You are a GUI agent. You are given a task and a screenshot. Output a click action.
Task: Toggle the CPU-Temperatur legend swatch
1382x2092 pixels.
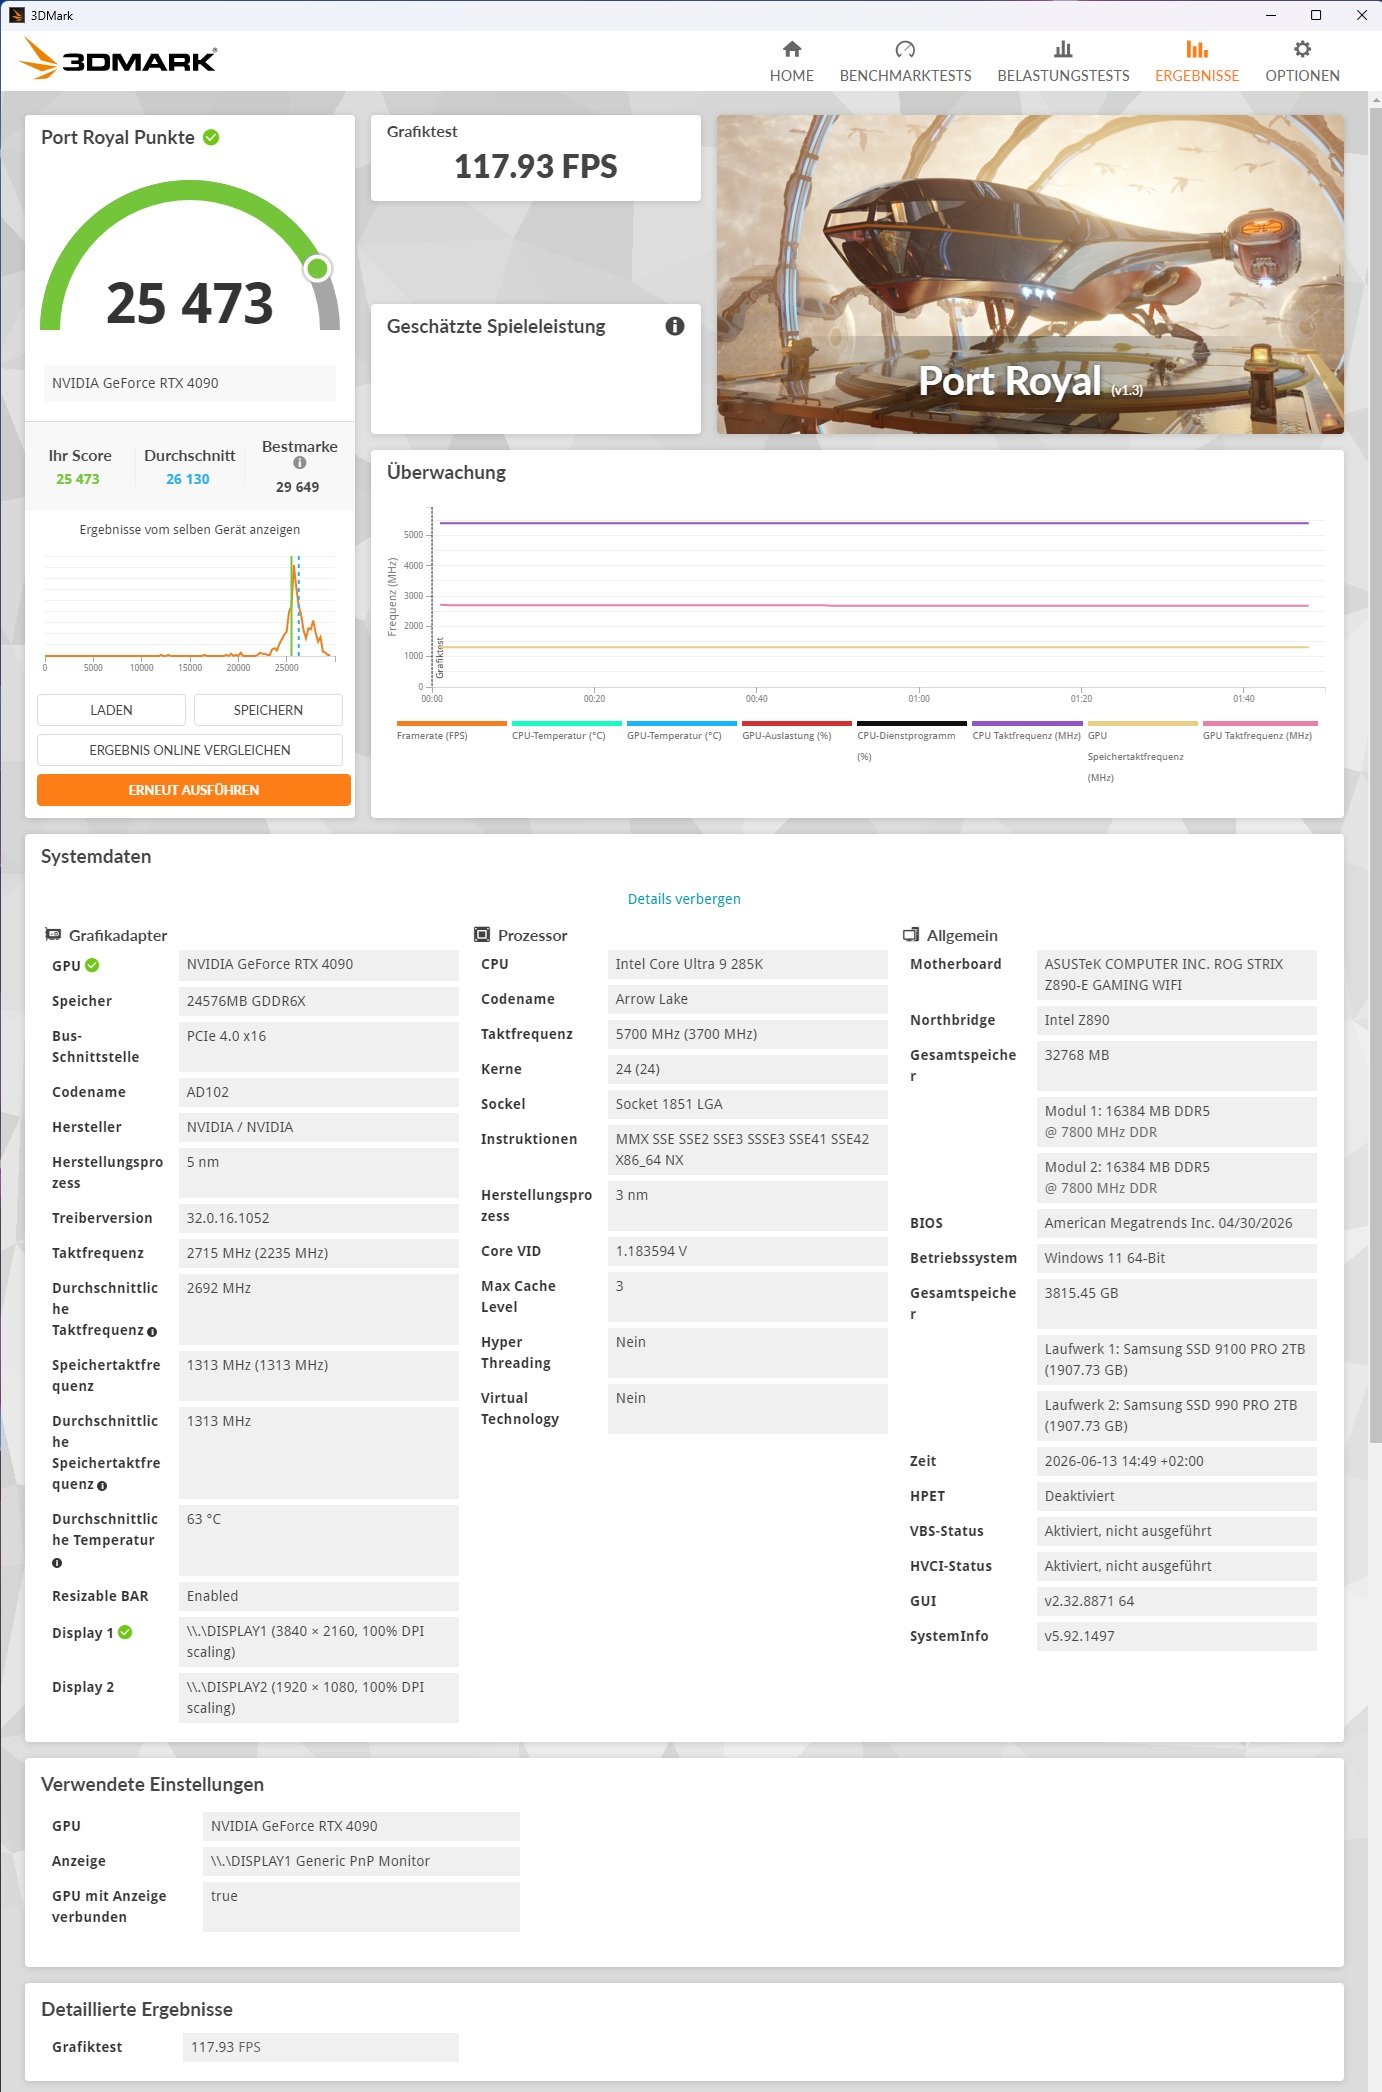566,723
